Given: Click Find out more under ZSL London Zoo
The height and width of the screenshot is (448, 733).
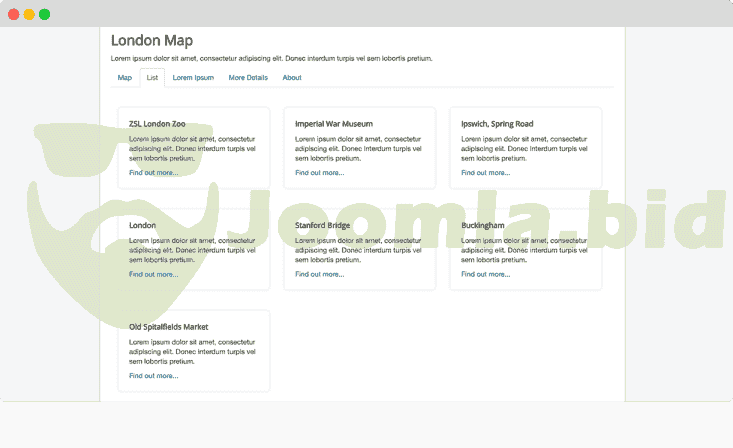Looking at the screenshot, I should pyautogui.click(x=154, y=172).
